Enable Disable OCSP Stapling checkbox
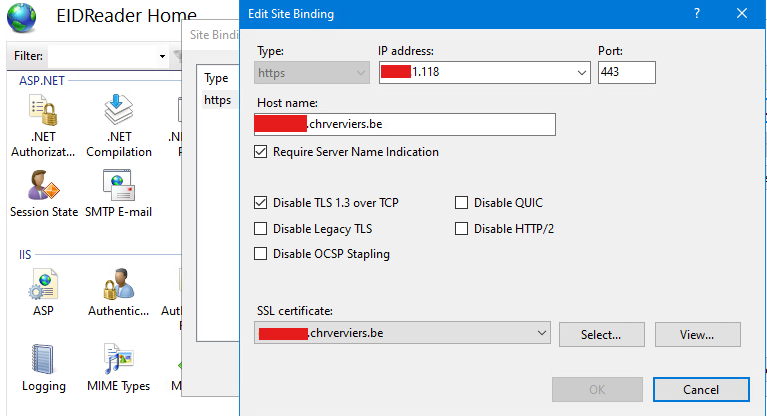This screenshot has width=767, height=416. point(261,254)
